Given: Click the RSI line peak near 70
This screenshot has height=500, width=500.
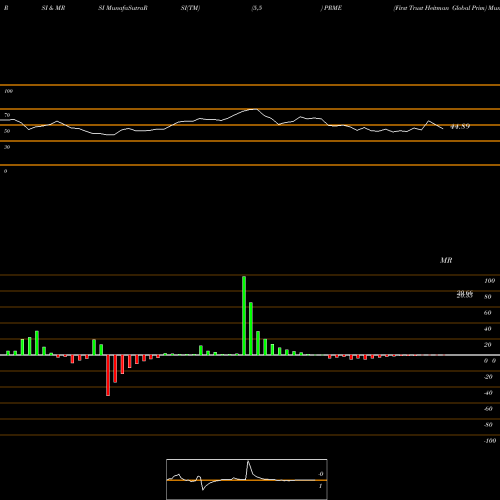Looking at the screenshot, I should click(x=255, y=109).
